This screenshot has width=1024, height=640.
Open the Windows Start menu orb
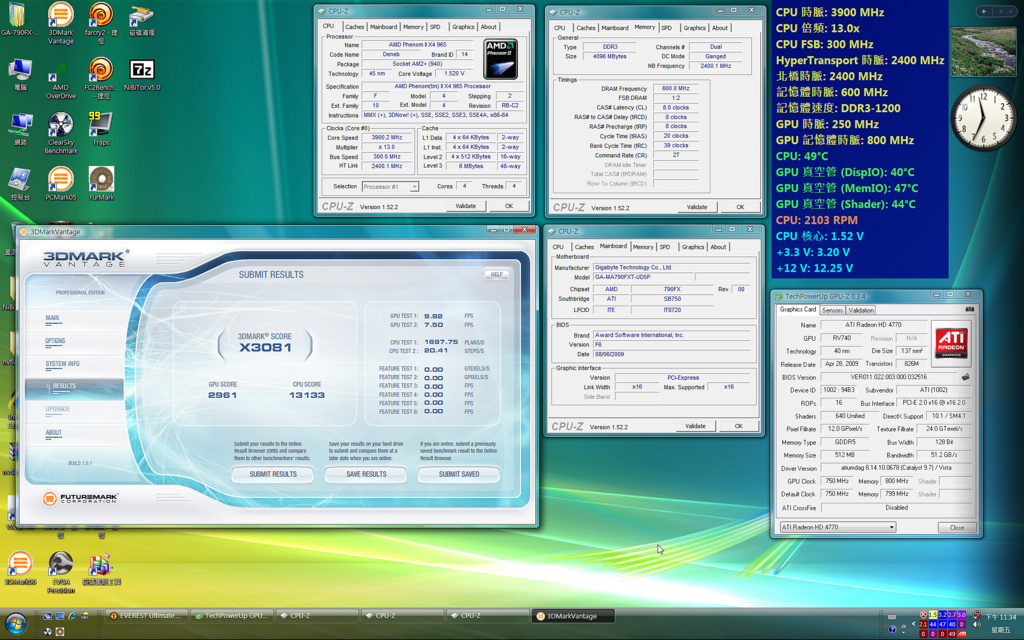tap(16, 624)
